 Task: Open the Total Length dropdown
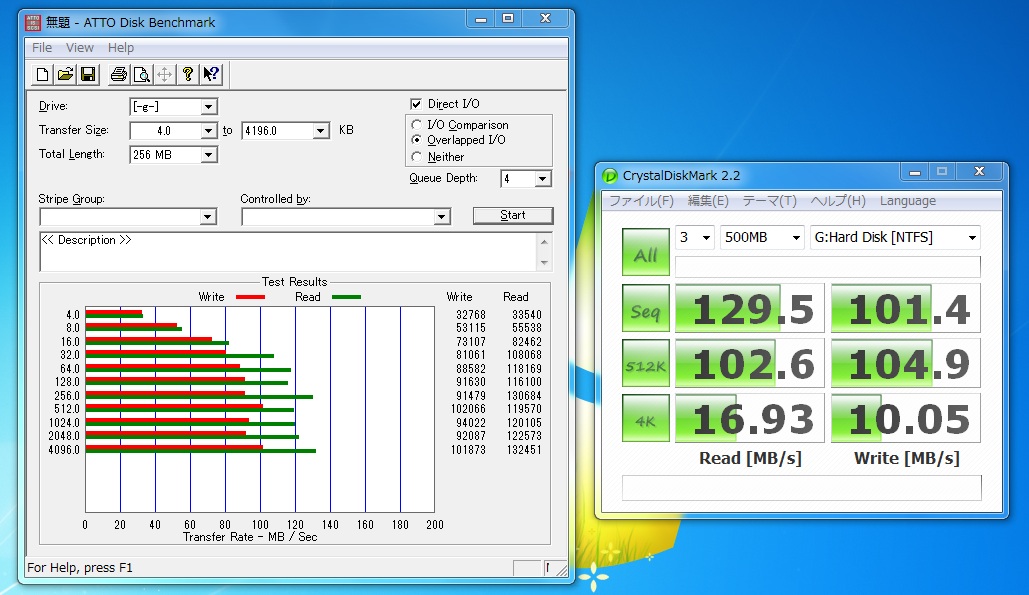208,155
